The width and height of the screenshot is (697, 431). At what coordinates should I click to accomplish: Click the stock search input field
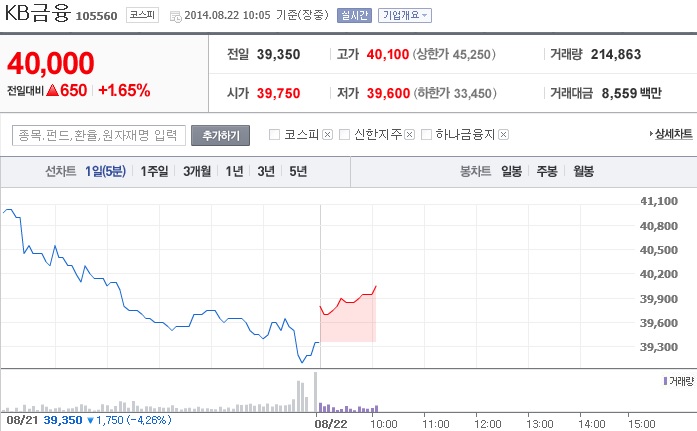pyautogui.click(x=98, y=134)
